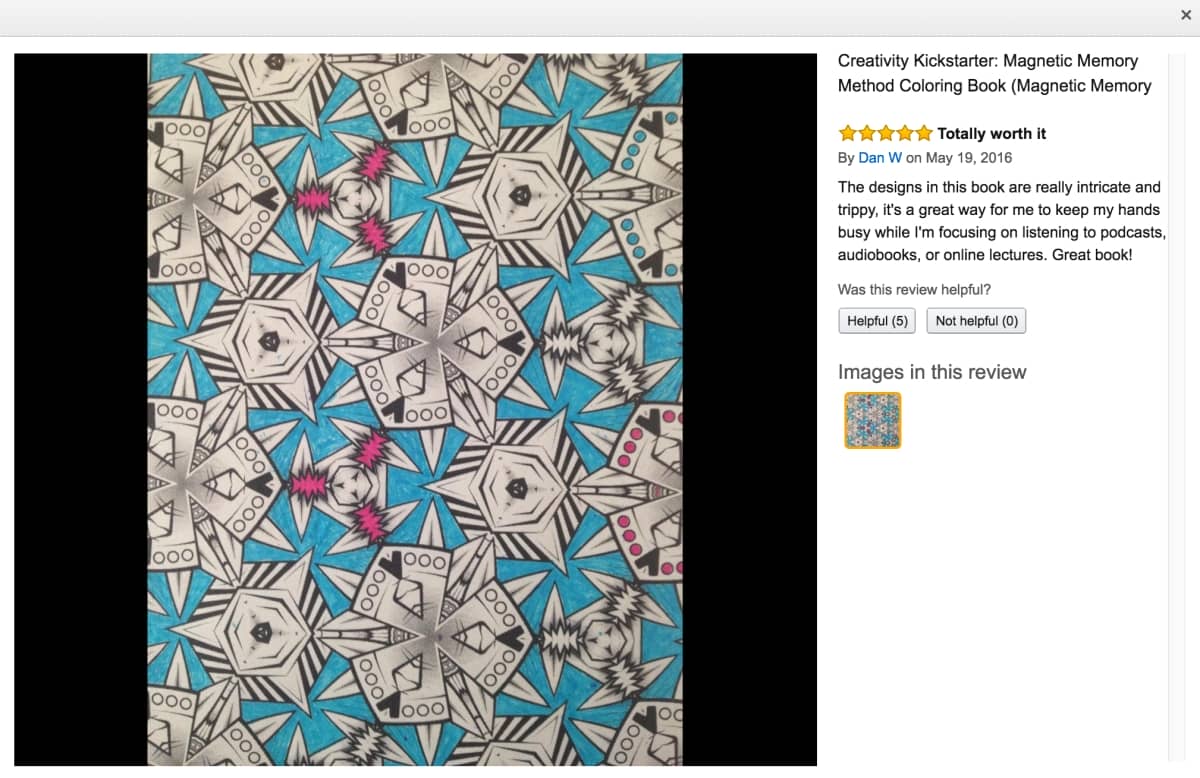The width and height of the screenshot is (1200, 778).
Task: Click the second star of the review rating
Action: click(x=865, y=132)
